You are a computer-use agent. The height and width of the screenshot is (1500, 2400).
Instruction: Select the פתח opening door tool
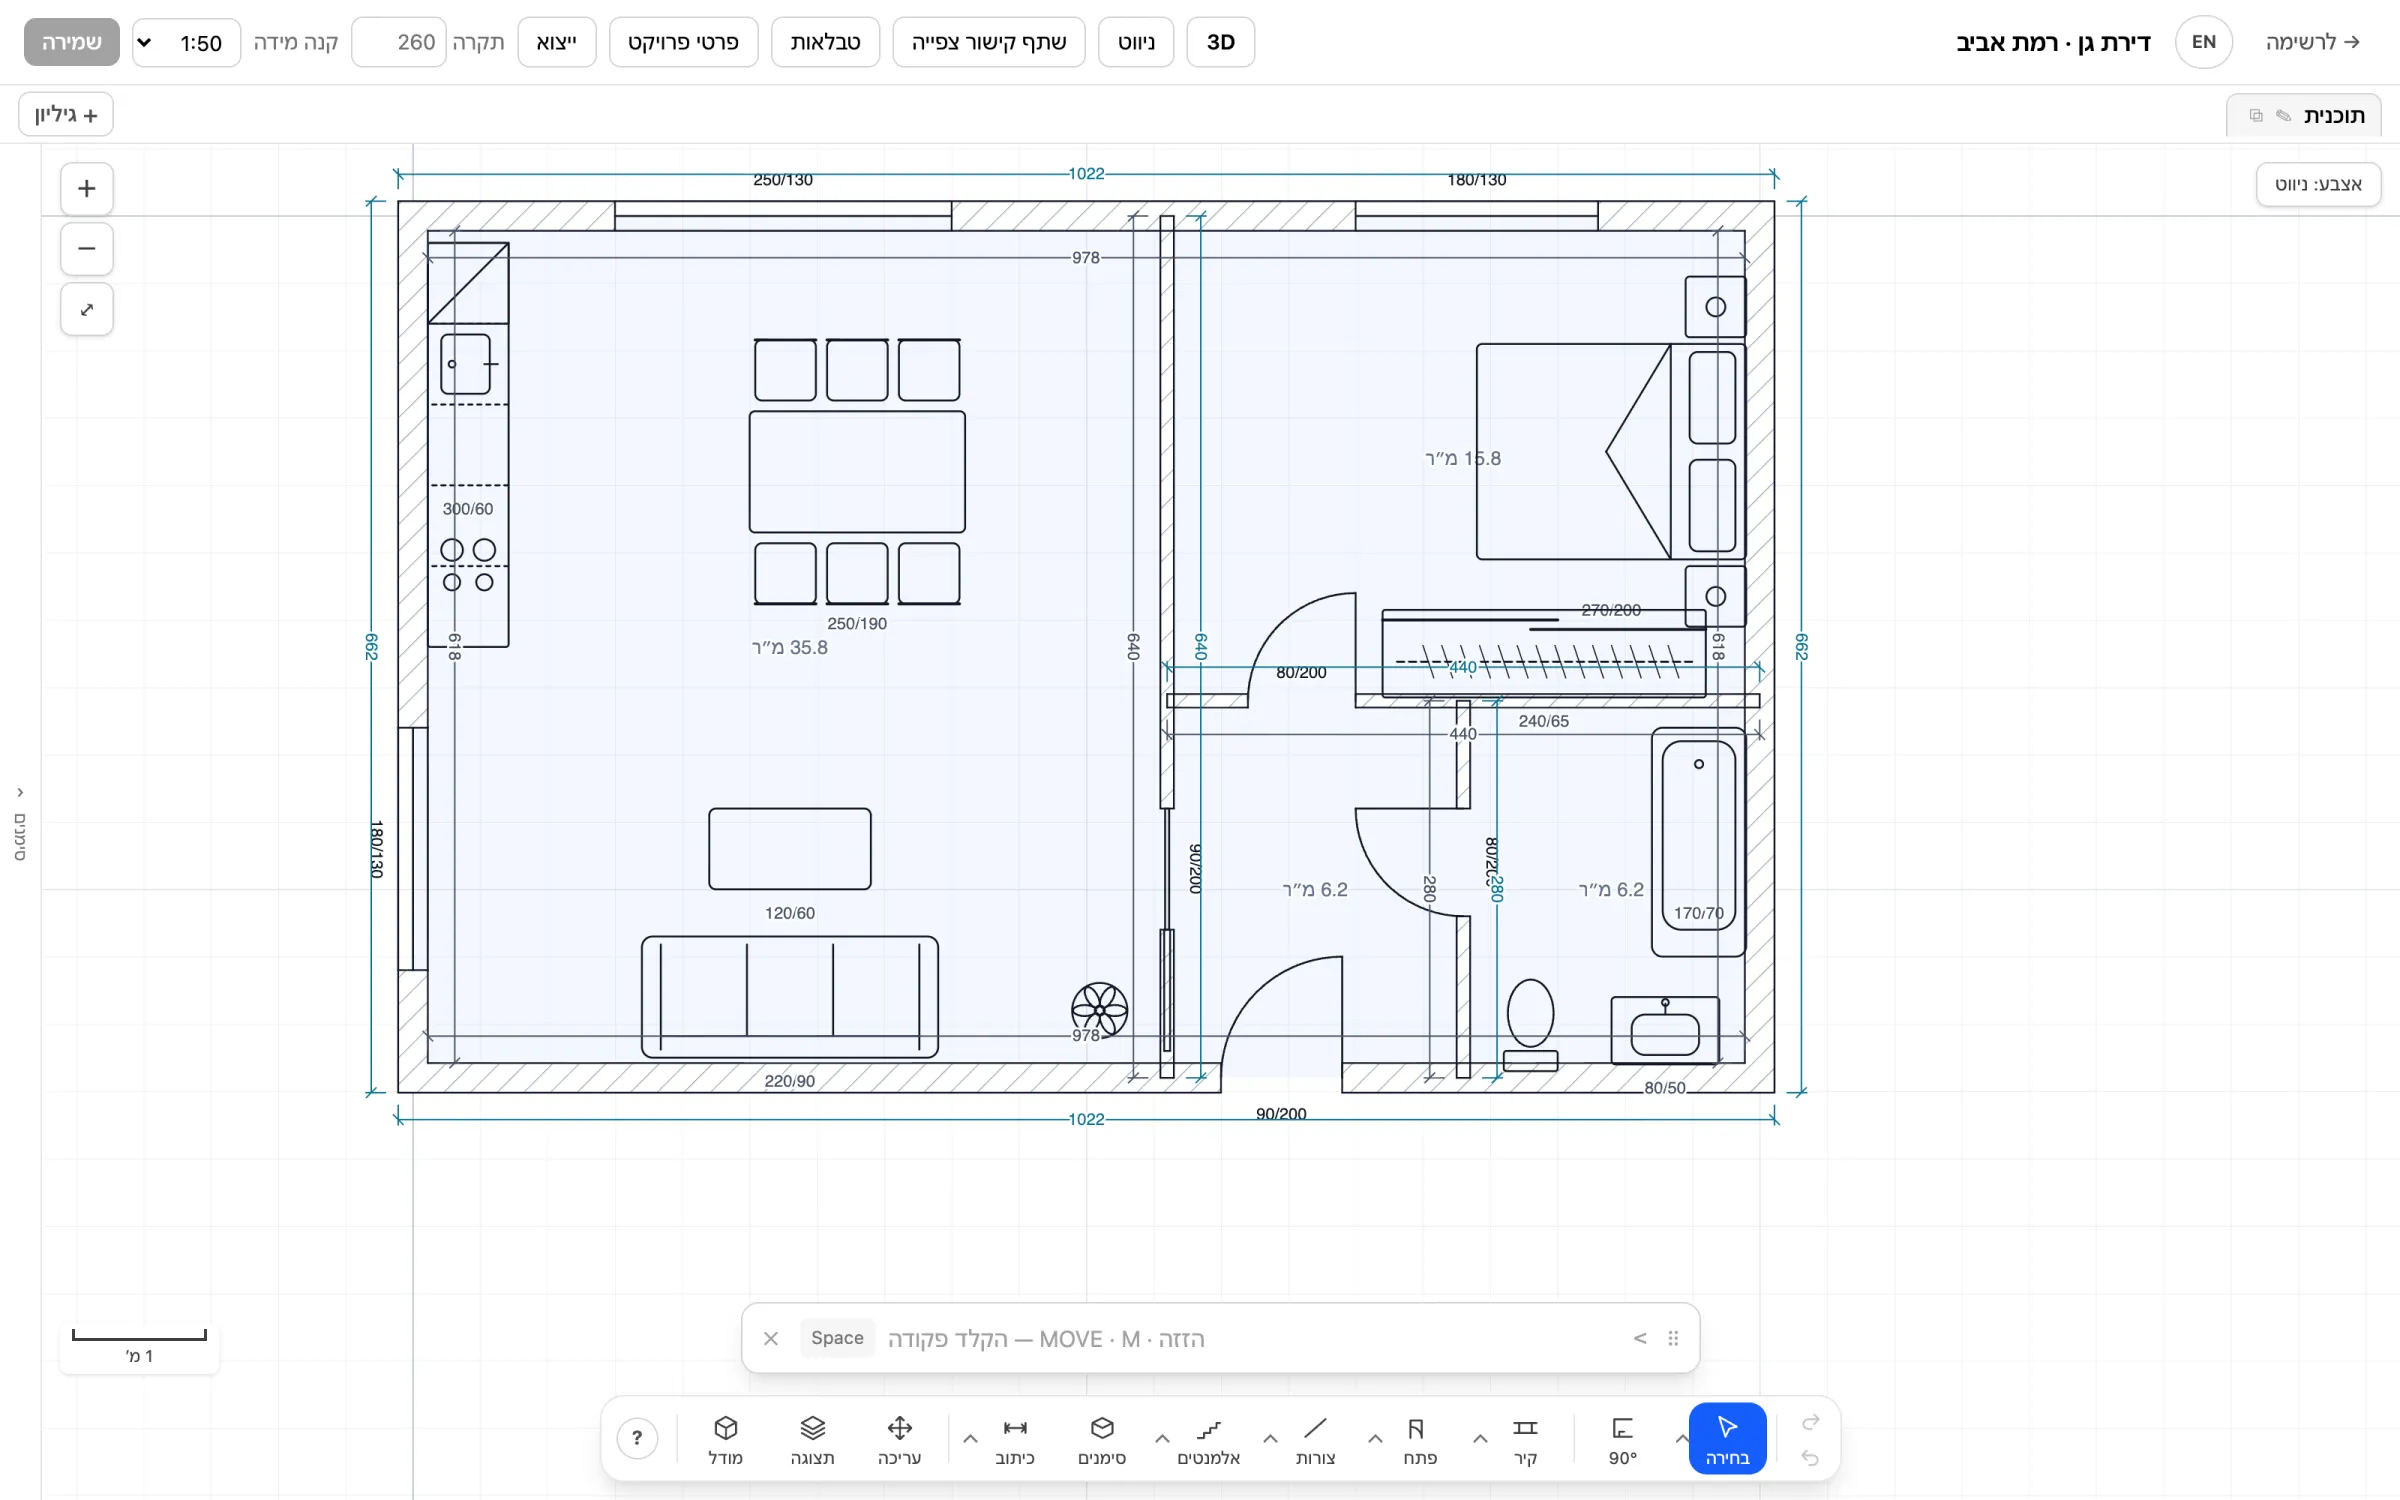(x=1419, y=1438)
